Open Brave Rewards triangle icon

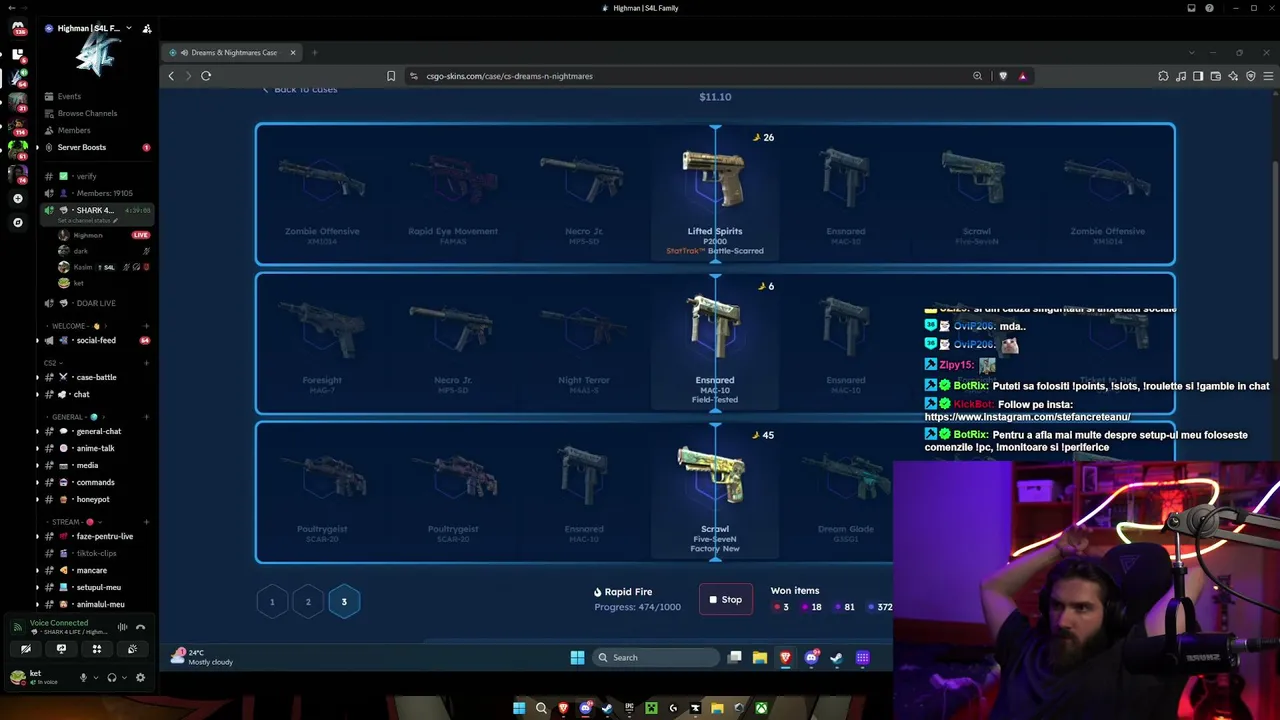click(x=1022, y=76)
